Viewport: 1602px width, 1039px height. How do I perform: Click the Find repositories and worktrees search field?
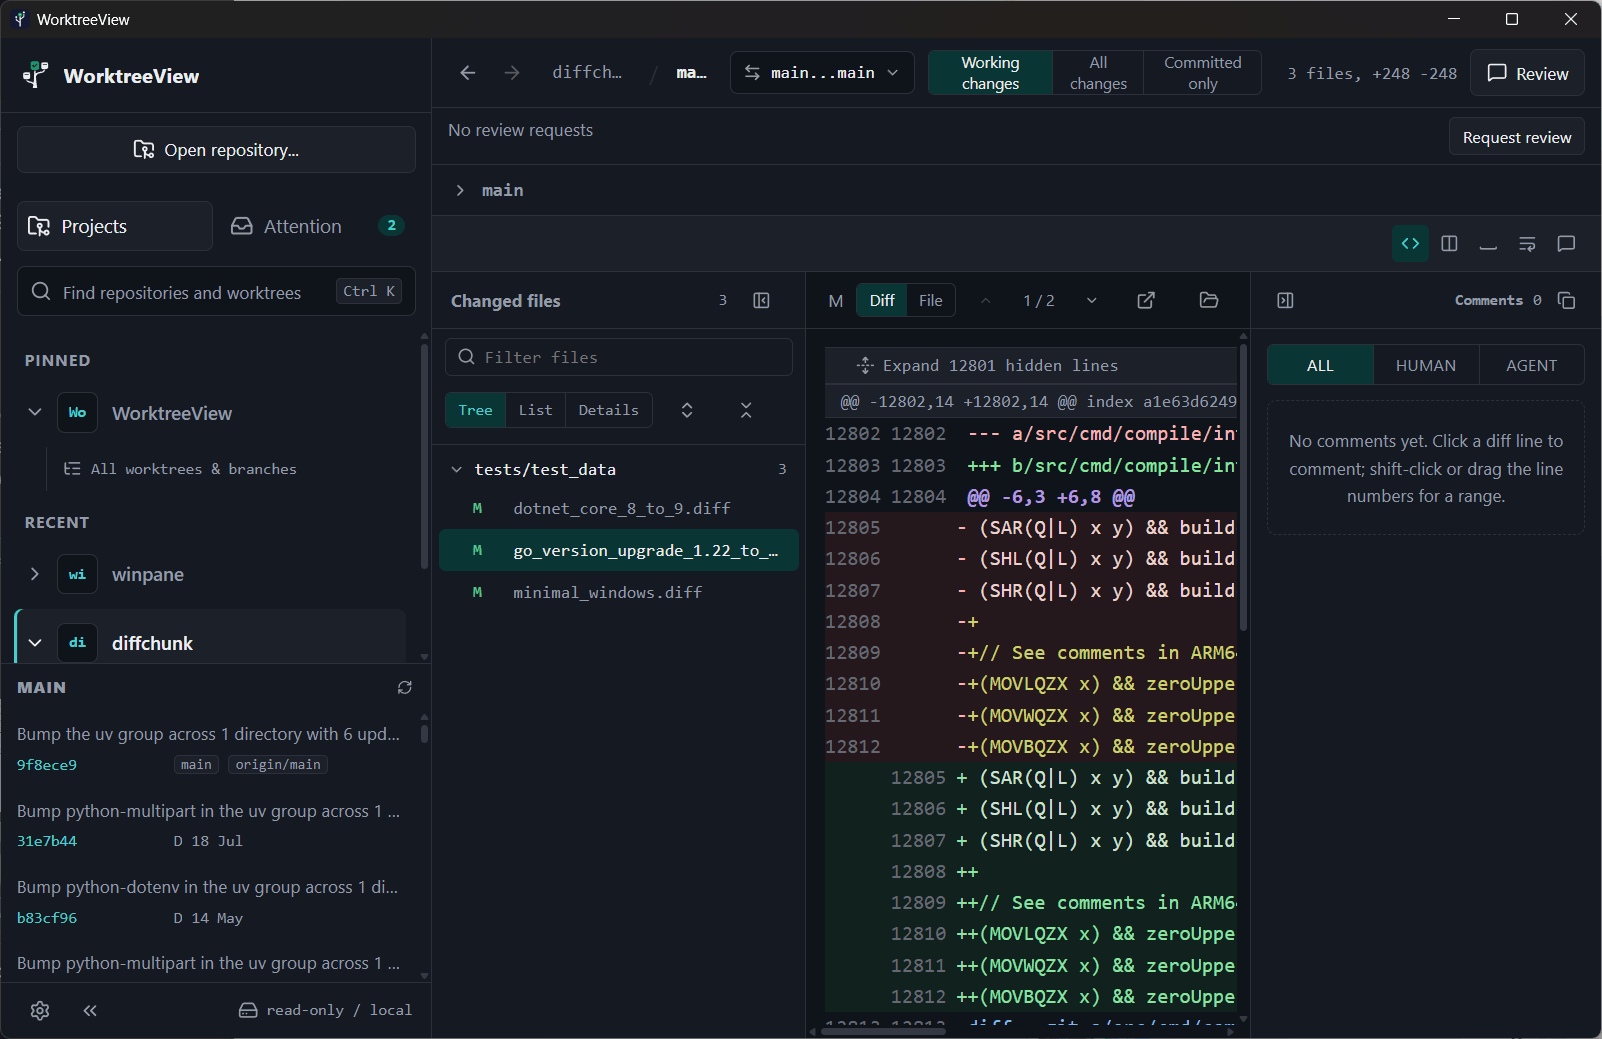tap(216, 291)
